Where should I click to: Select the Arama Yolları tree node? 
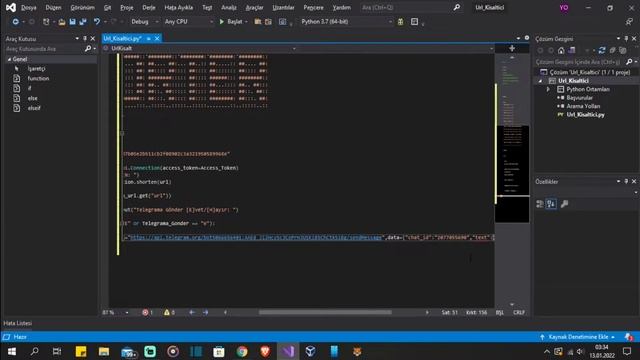click(x=583, y=106)
